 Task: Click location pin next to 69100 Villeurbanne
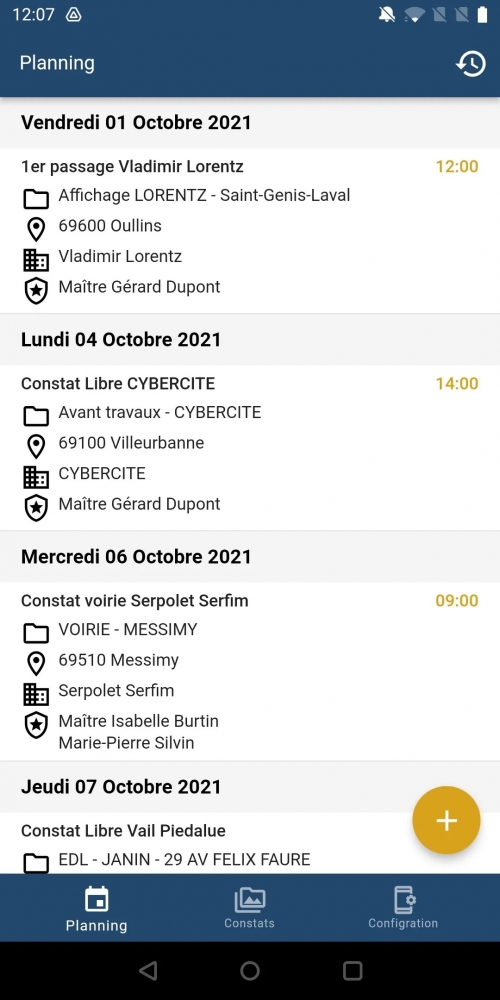(36, 446)
